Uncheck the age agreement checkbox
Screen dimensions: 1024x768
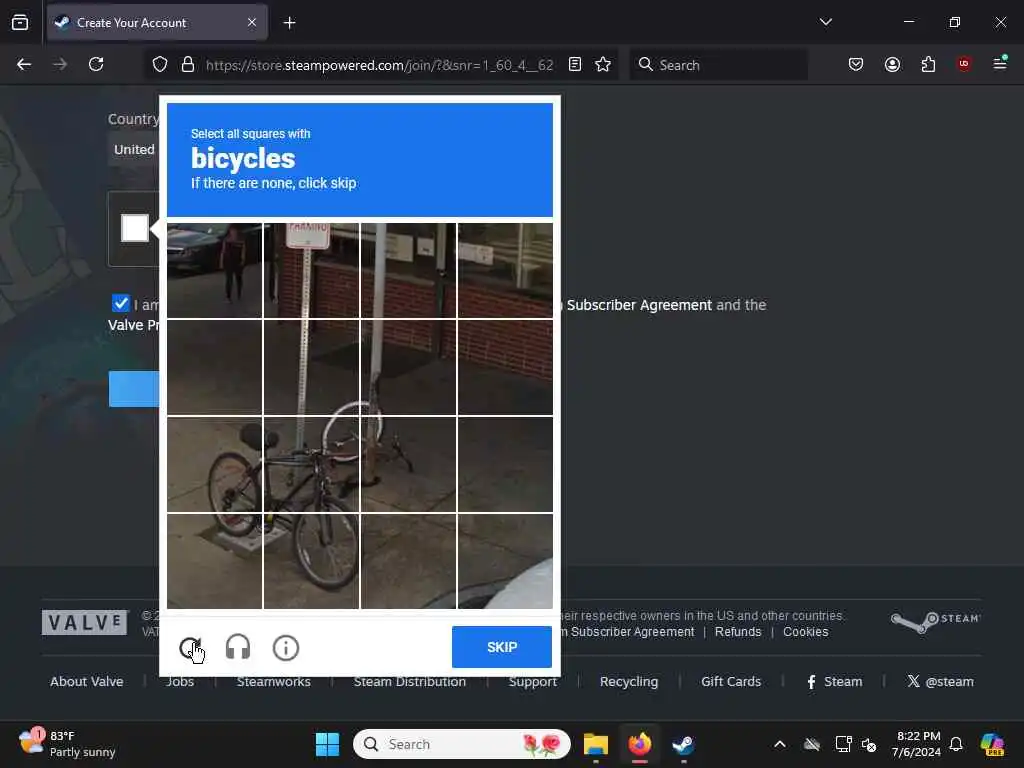pos(120,303)
